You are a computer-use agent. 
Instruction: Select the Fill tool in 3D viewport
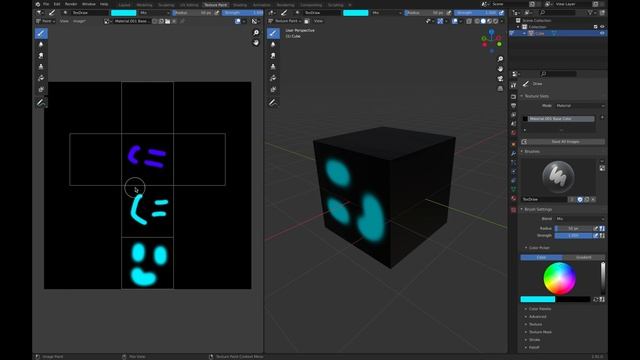pyautogui.click(x=273, y=78)
